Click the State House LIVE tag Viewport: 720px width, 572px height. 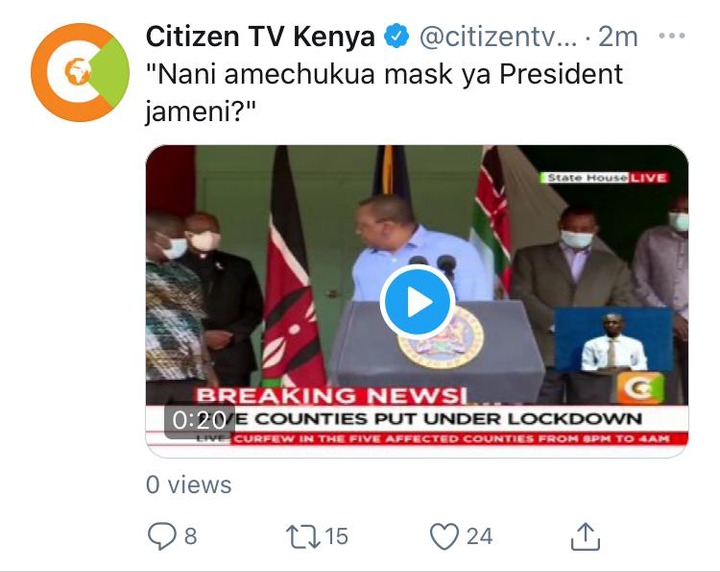(604, 178)
